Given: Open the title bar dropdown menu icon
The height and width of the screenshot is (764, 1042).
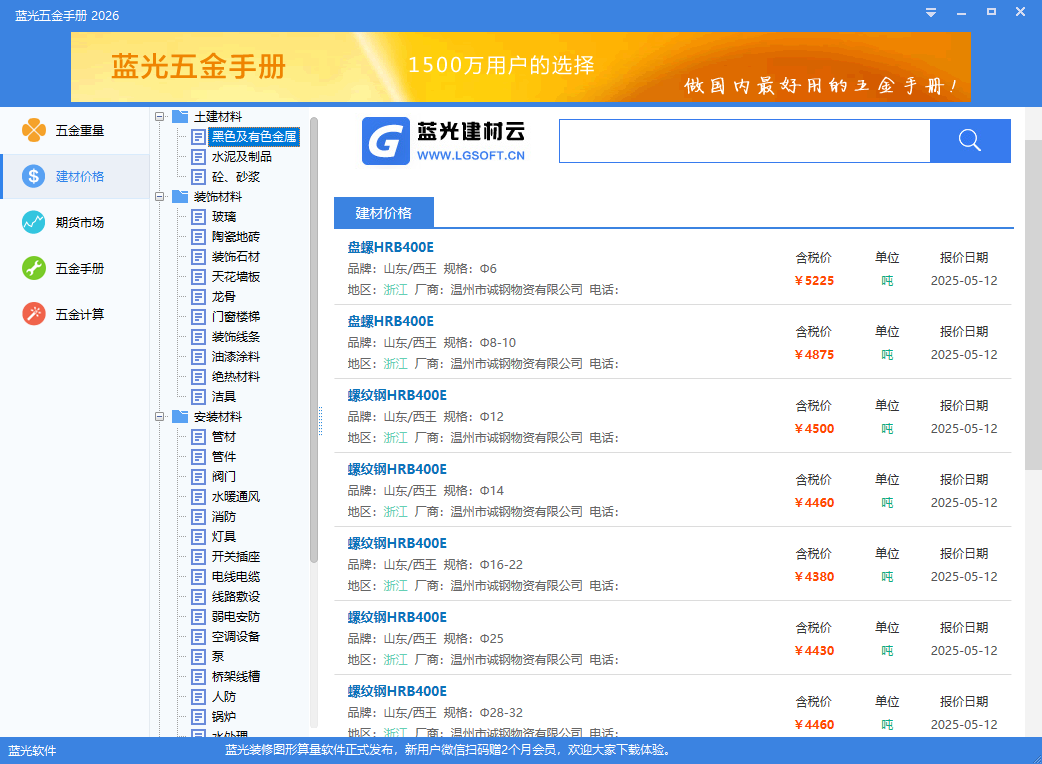Looking at the screenshot, I should tap(931, 12).
